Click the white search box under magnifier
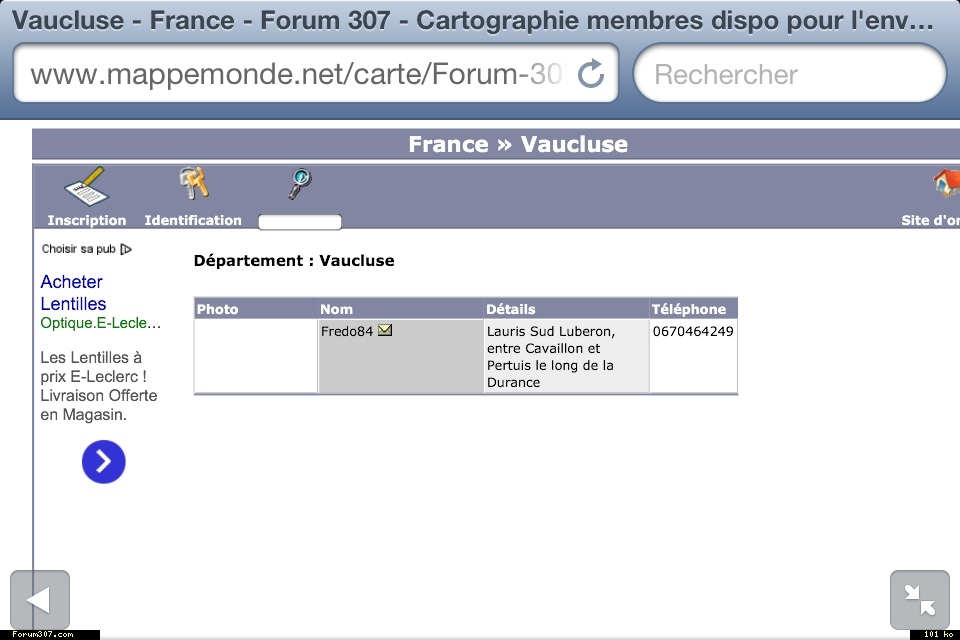 coord(300,222)
